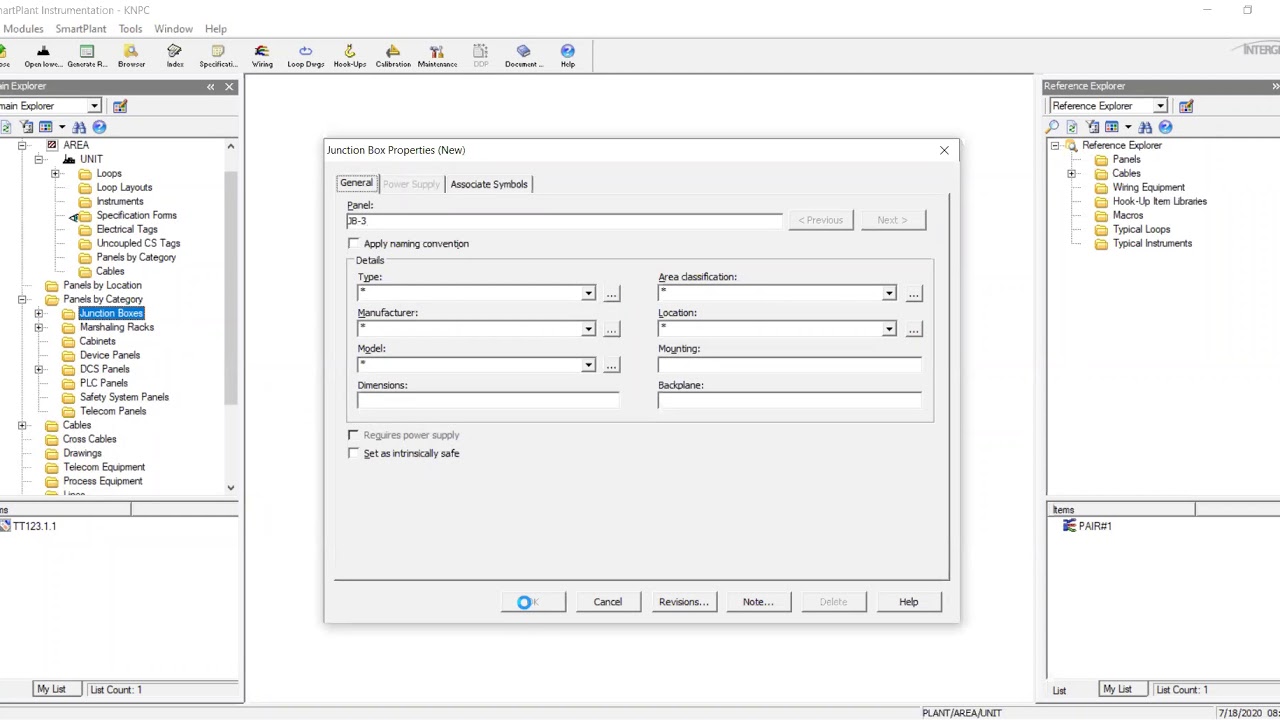The image size is (1280, 720).
Task: Open the Model dropdown list
Action: [588, 365]
